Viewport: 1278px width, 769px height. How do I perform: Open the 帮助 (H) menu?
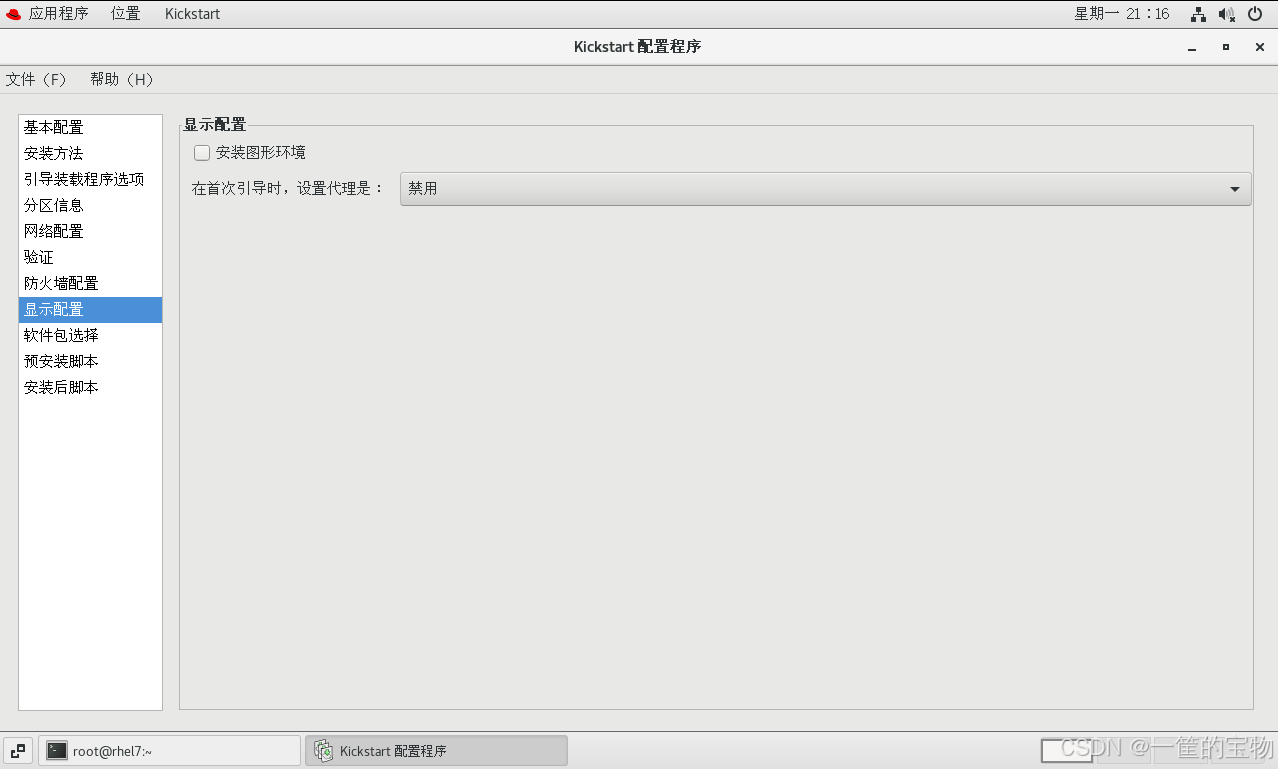[x=122, y=80]
